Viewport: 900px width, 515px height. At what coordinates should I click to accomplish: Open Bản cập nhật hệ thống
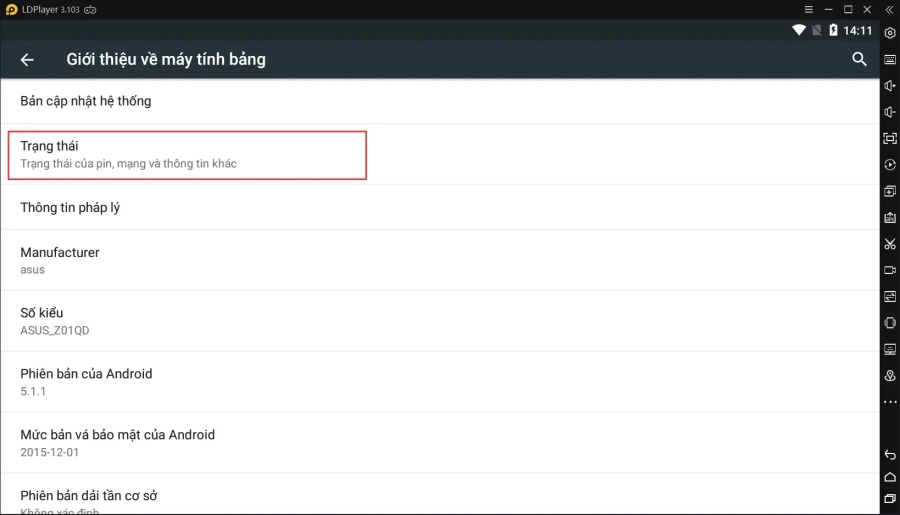tap(86, 101)
